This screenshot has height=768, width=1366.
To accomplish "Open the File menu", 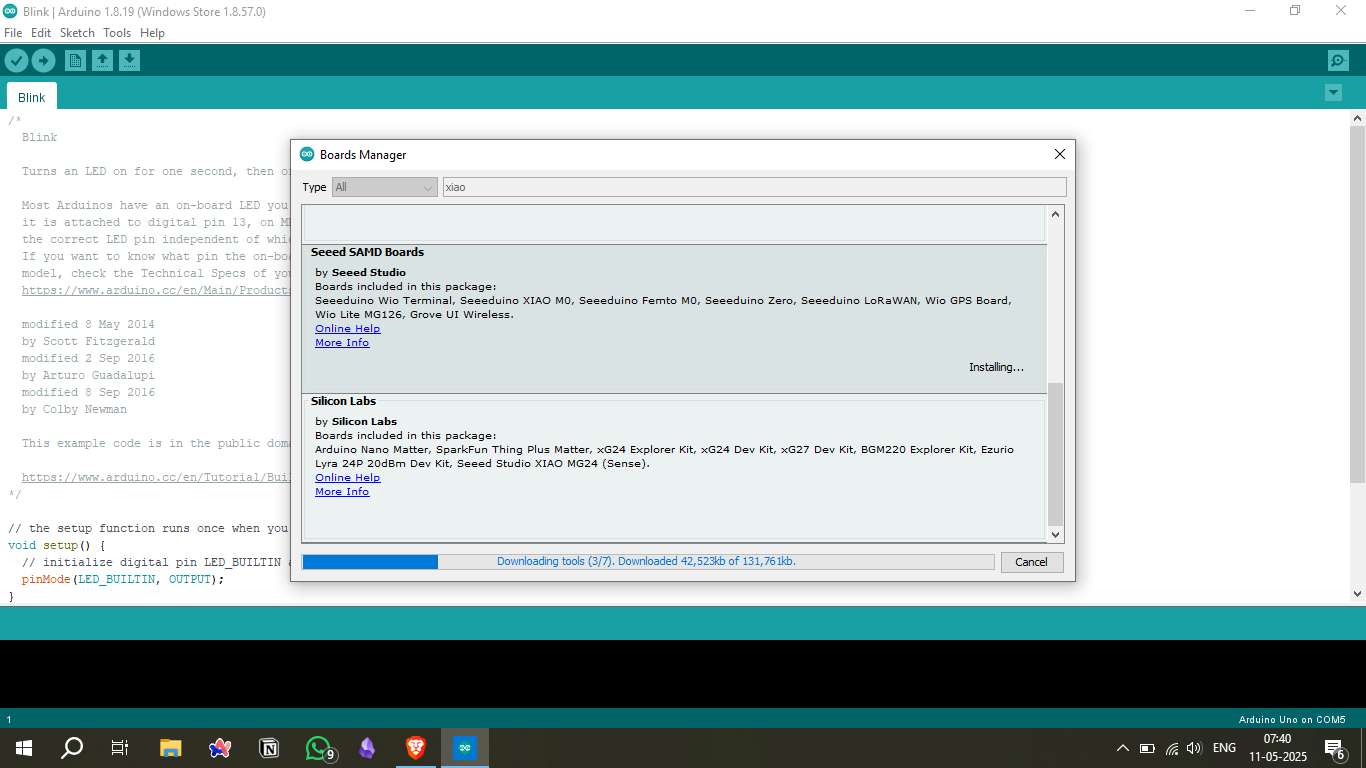I will [13, 33].
